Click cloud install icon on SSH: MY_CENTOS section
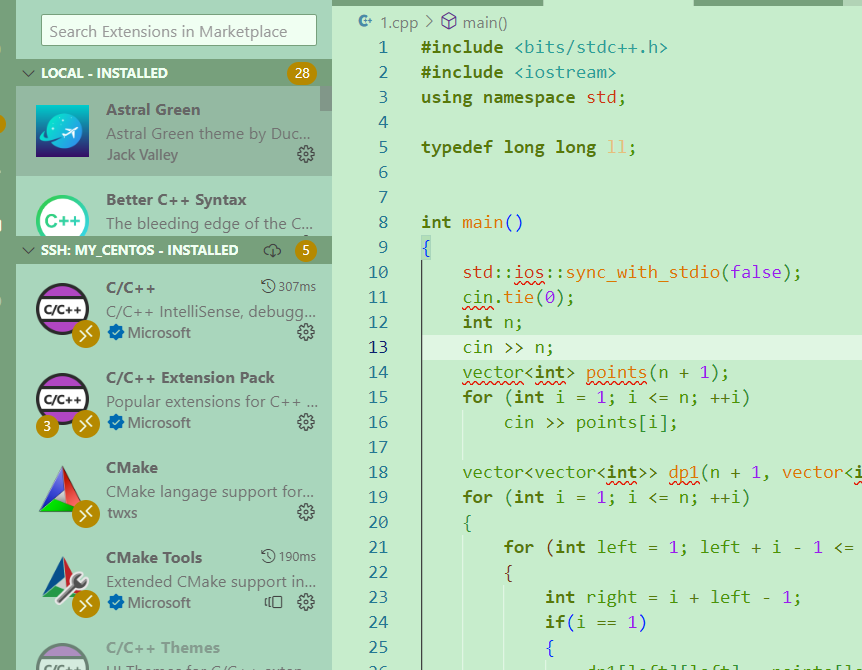This screenshot has width=862, height=670. [272, 250]
